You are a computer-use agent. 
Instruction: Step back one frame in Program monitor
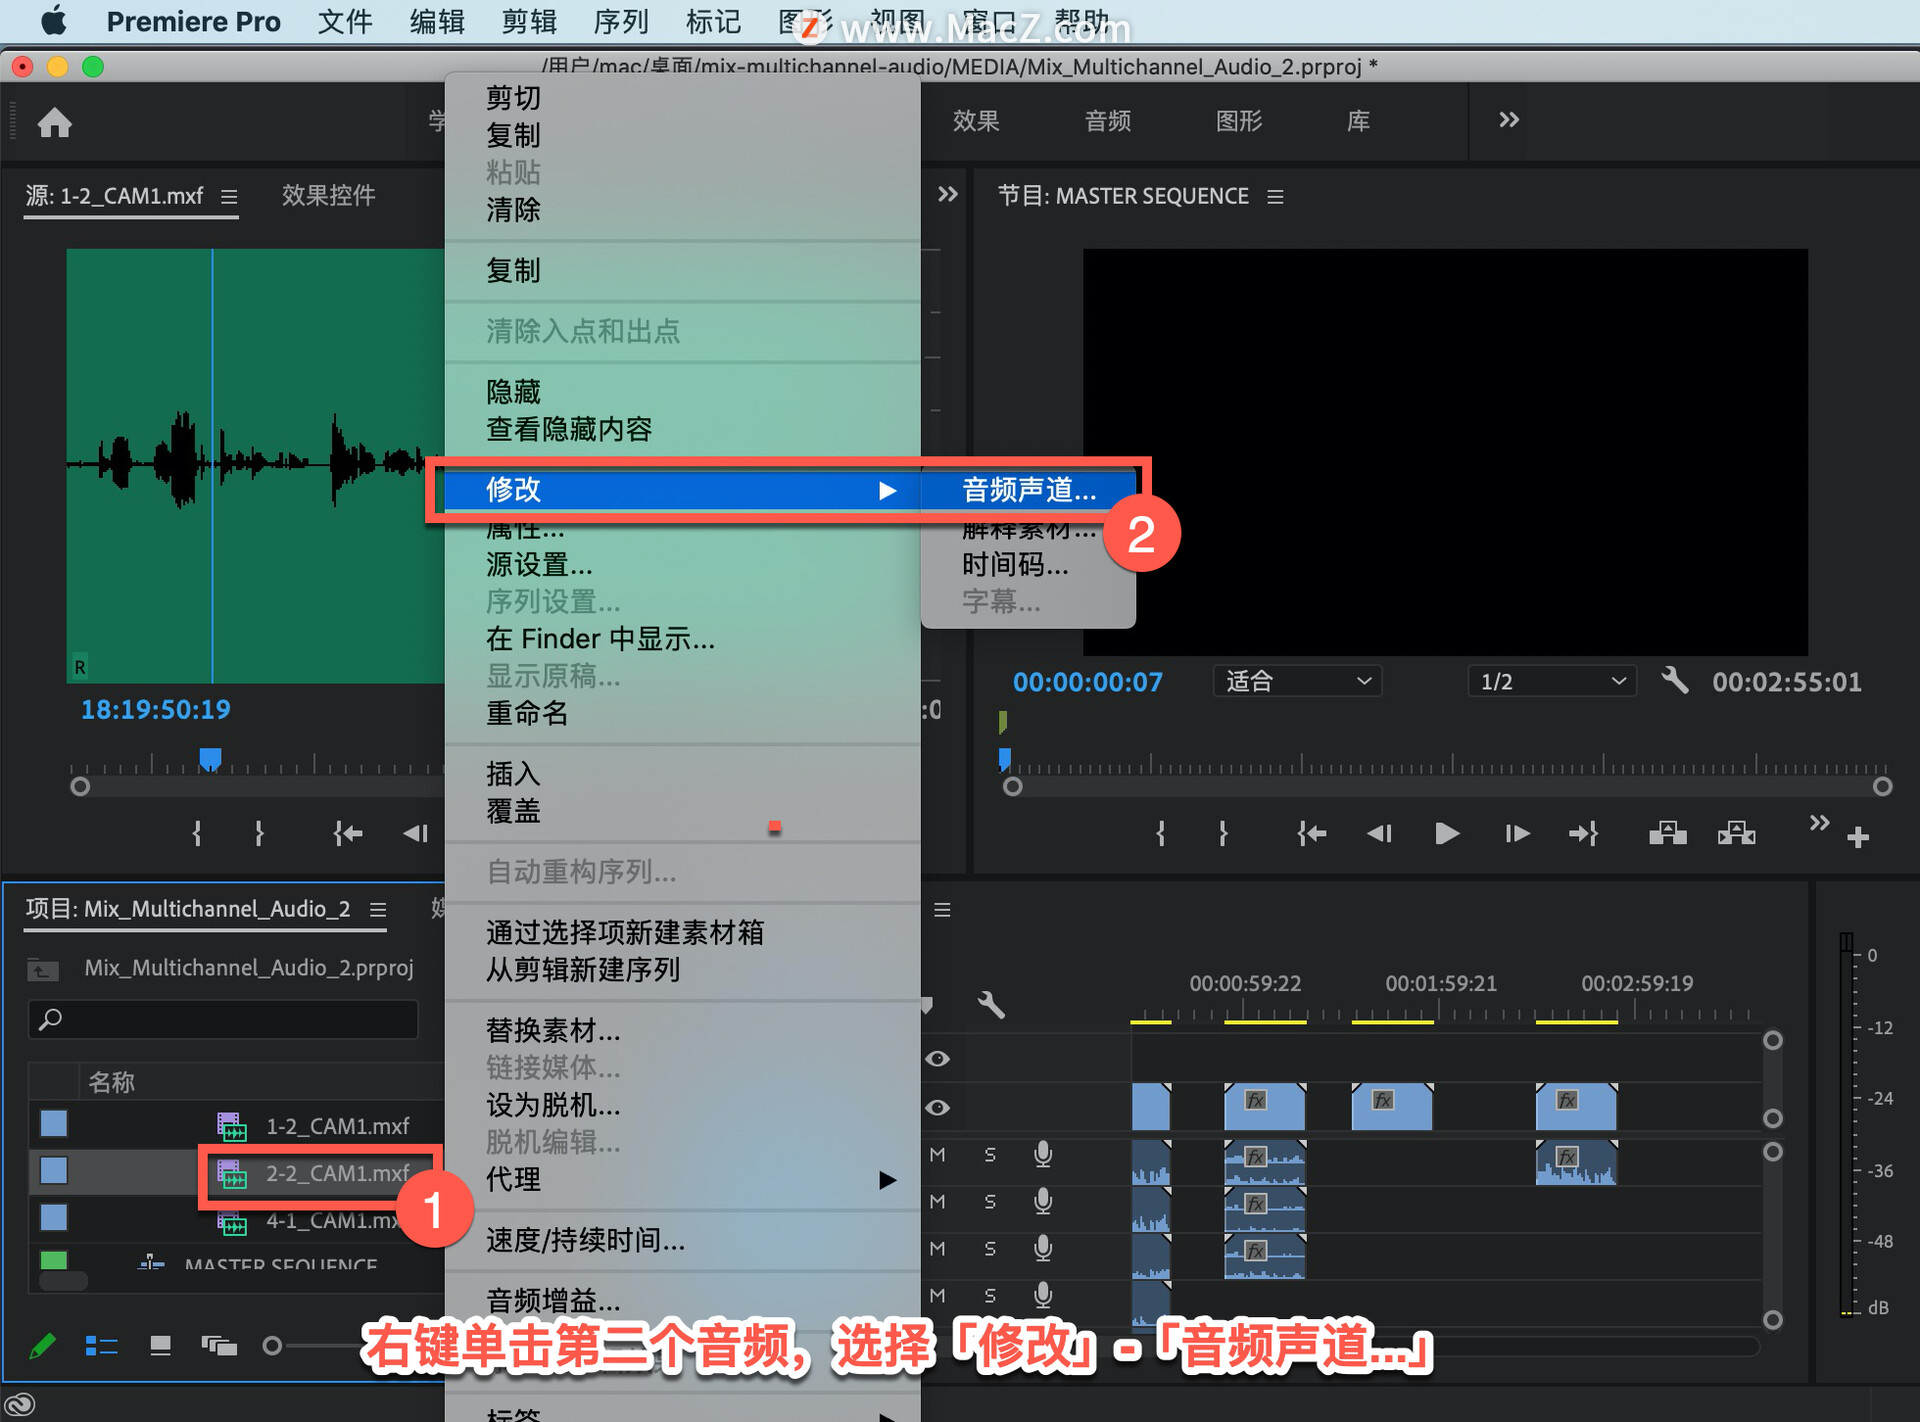(1380, 833)
